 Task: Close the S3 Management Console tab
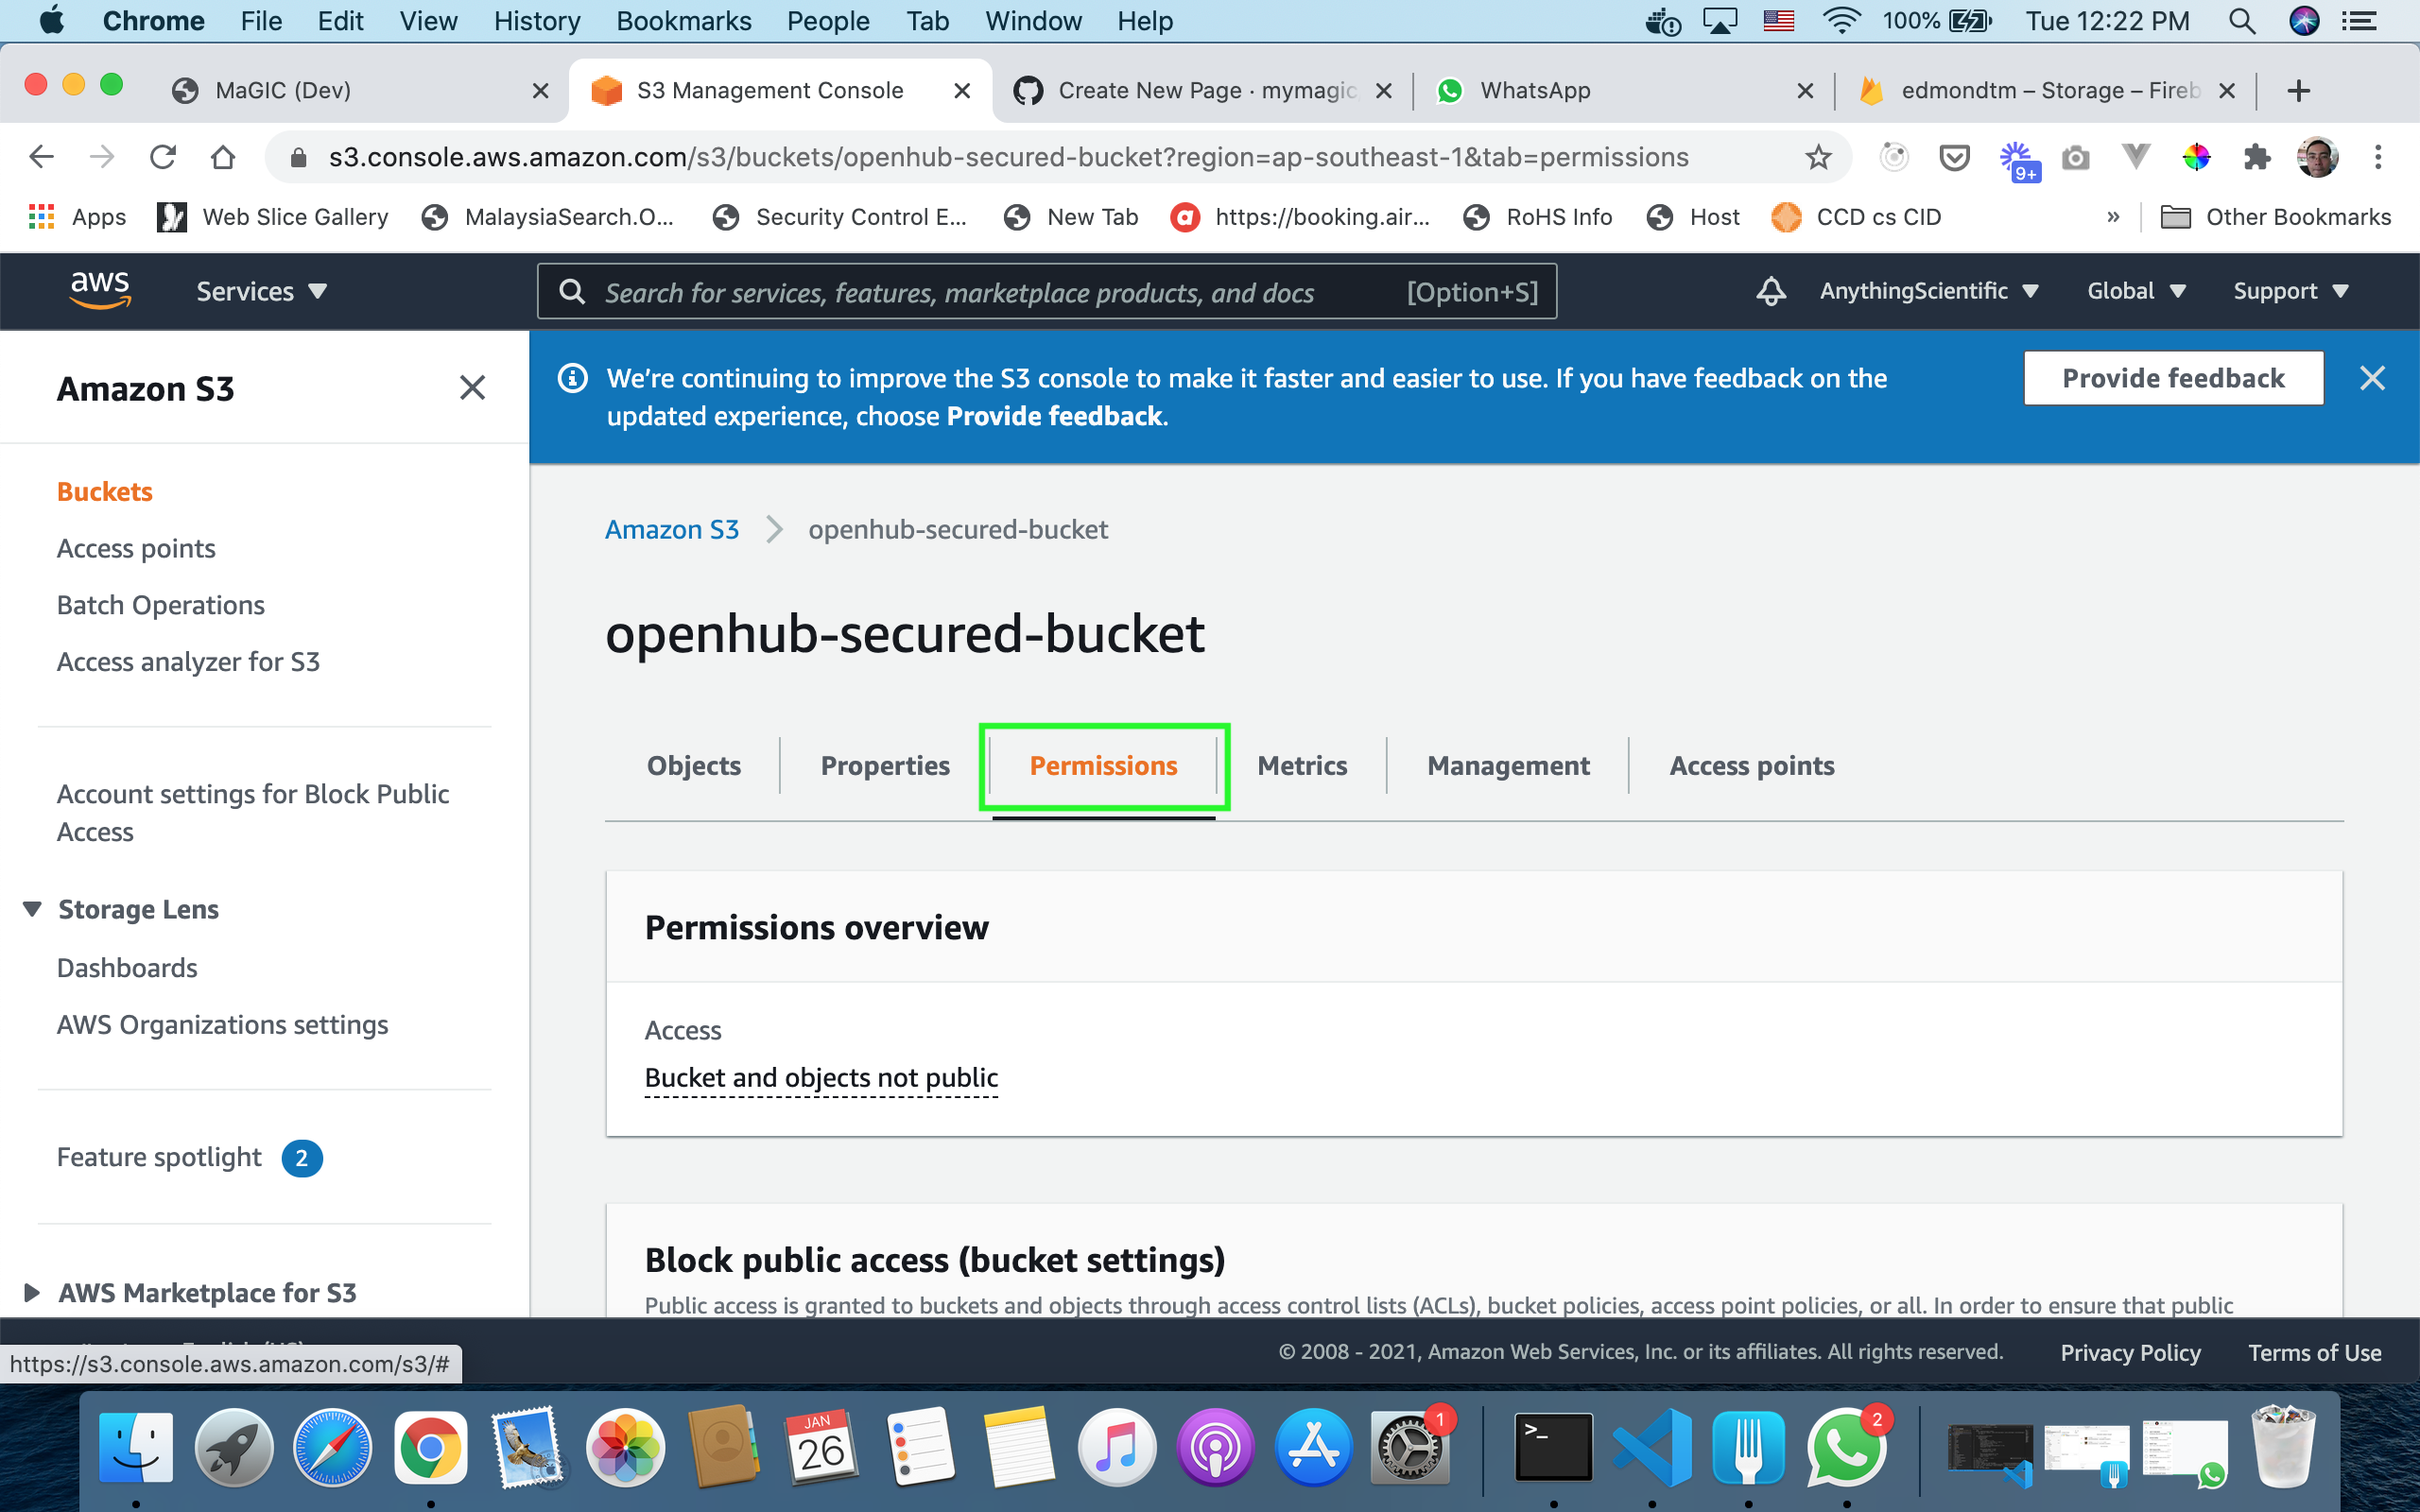962,91
